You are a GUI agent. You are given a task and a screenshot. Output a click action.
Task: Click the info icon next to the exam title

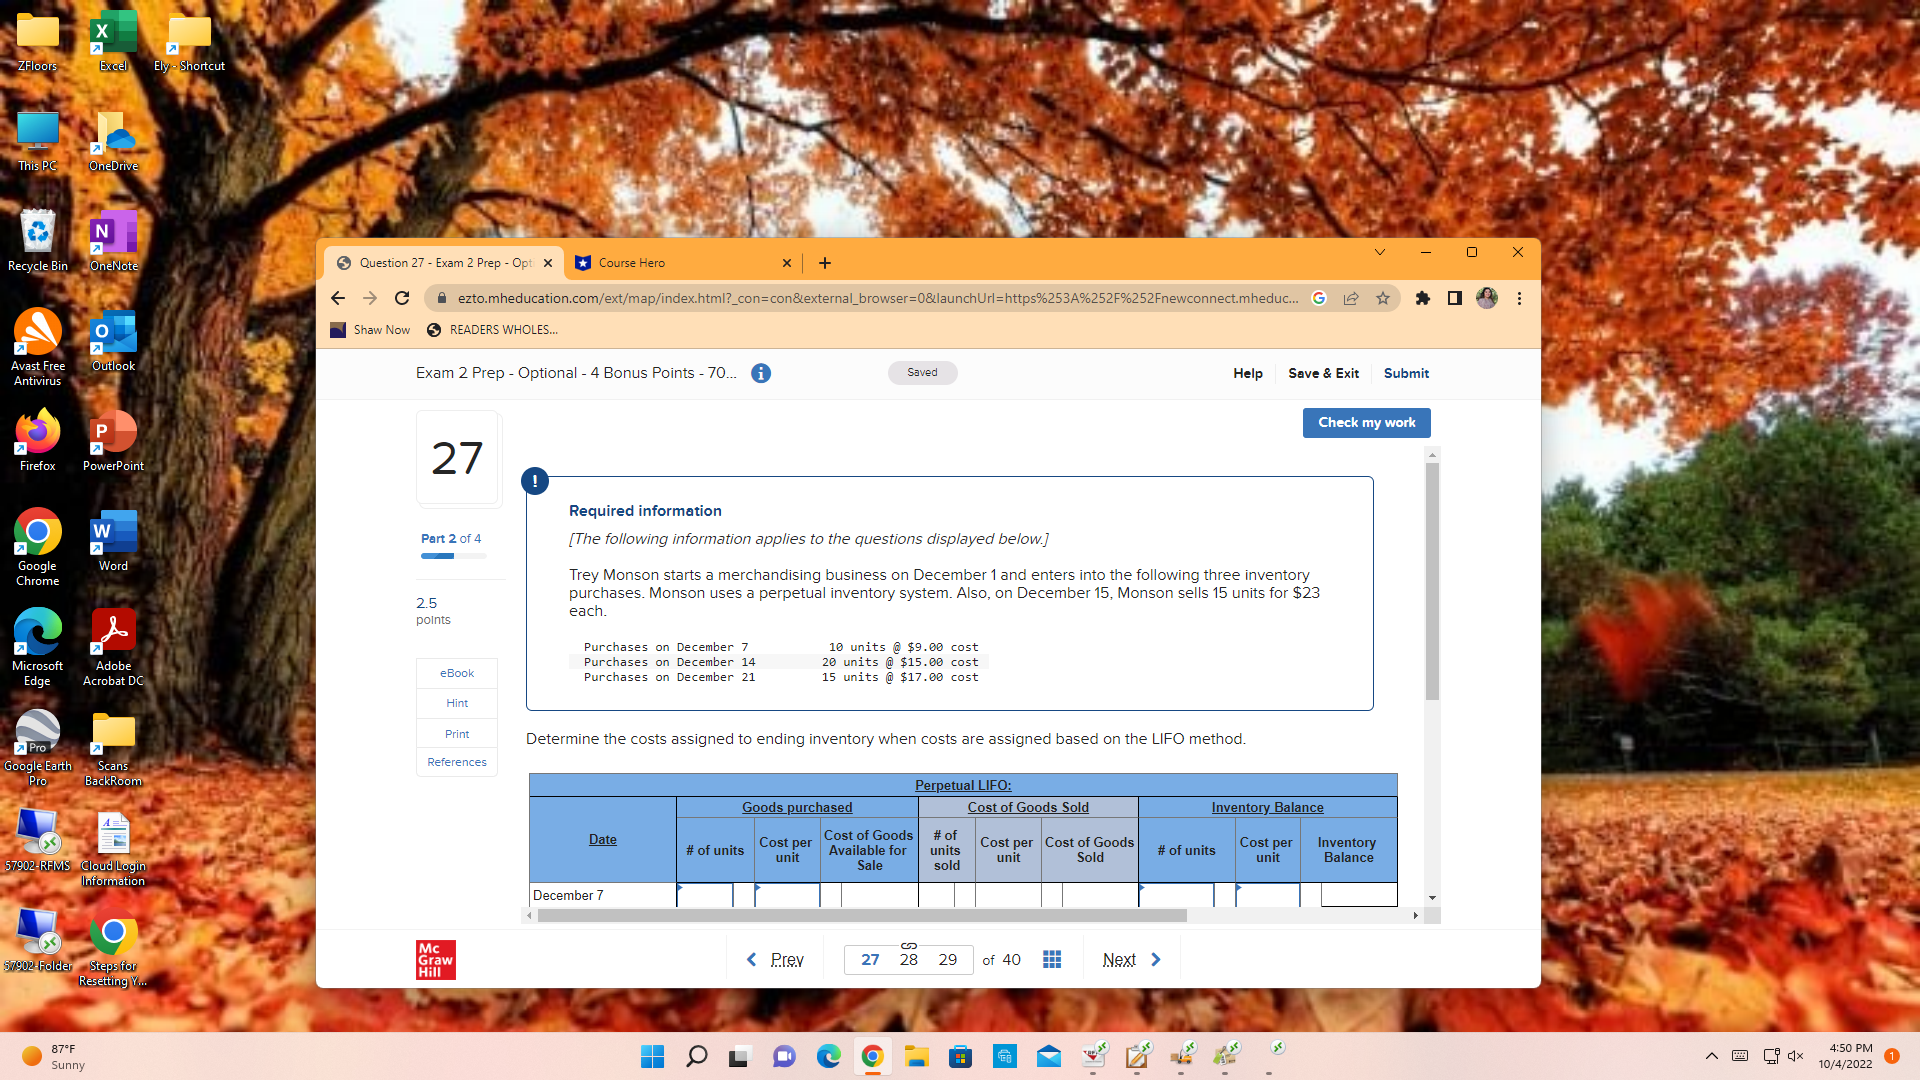(x=761, y=373)
